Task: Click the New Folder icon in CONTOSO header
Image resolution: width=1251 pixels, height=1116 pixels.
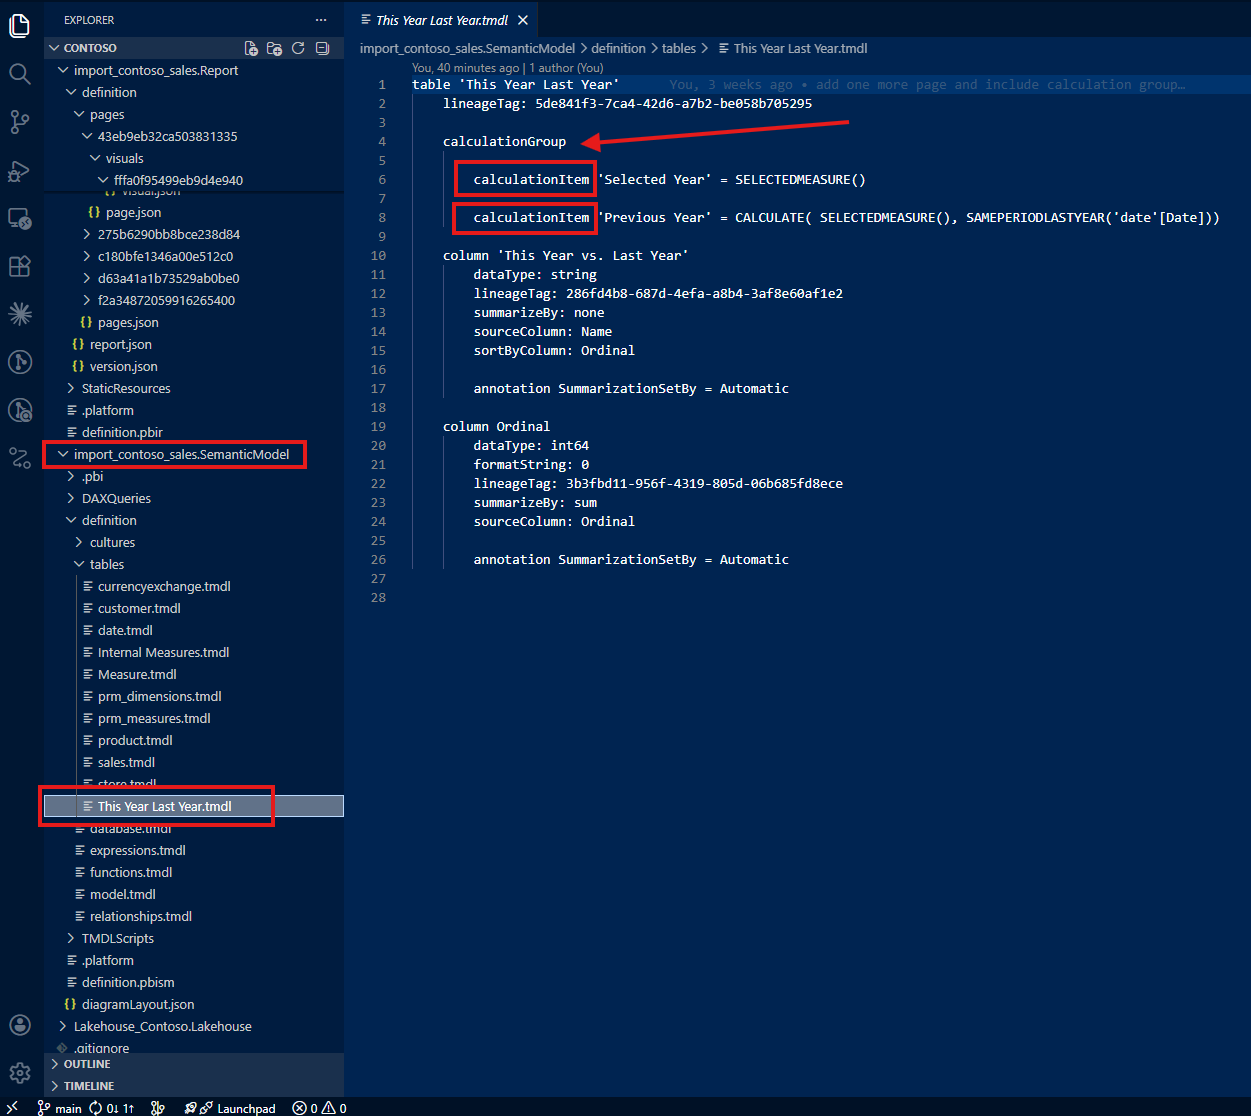Action: 274,48
